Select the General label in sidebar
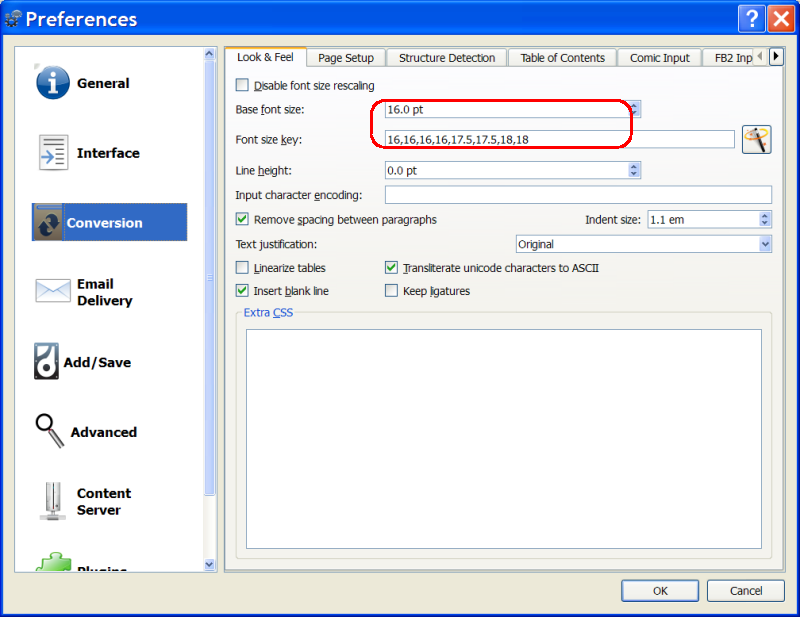 [103, 83]
